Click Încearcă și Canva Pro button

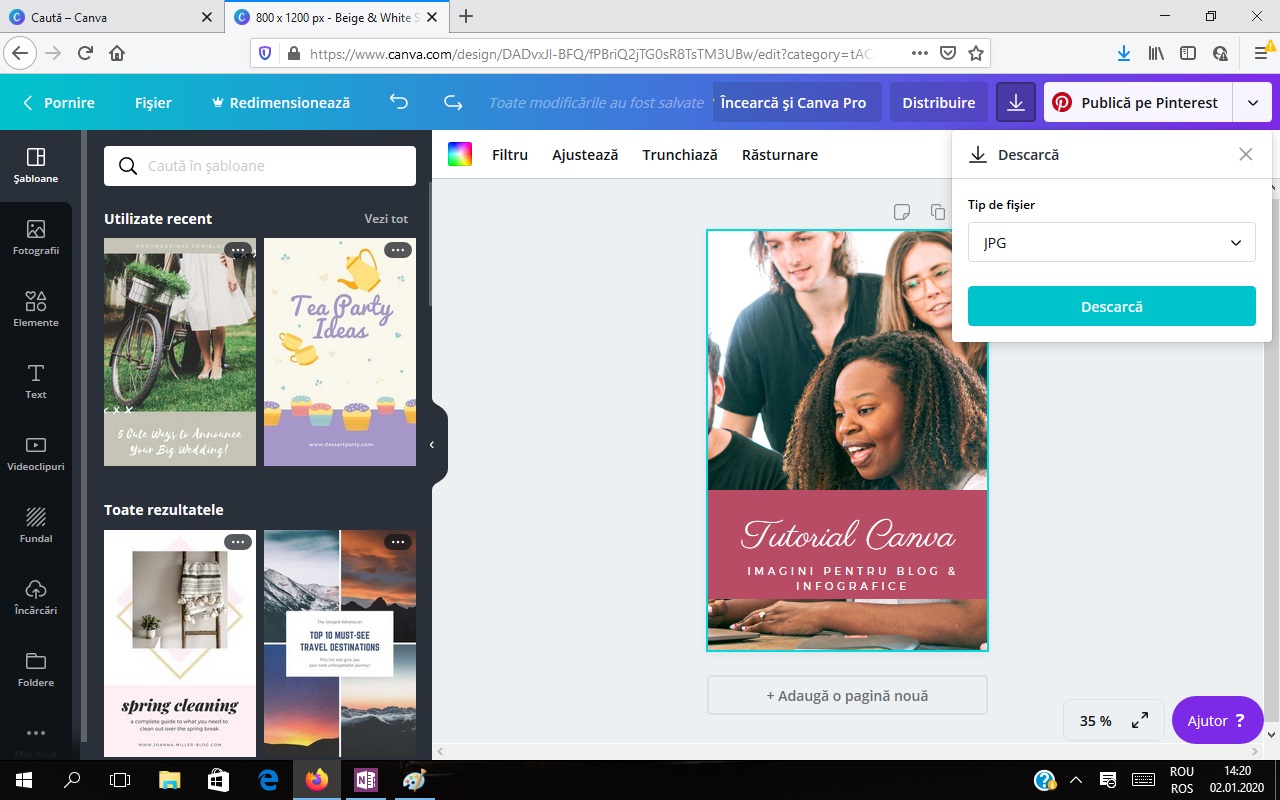[796, 102]
